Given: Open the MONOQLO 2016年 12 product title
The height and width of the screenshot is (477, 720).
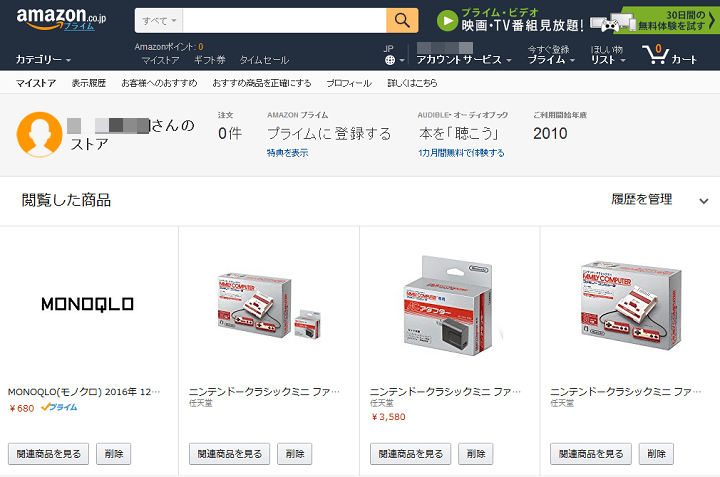Looking at the screenshot, I should [84, 392].
